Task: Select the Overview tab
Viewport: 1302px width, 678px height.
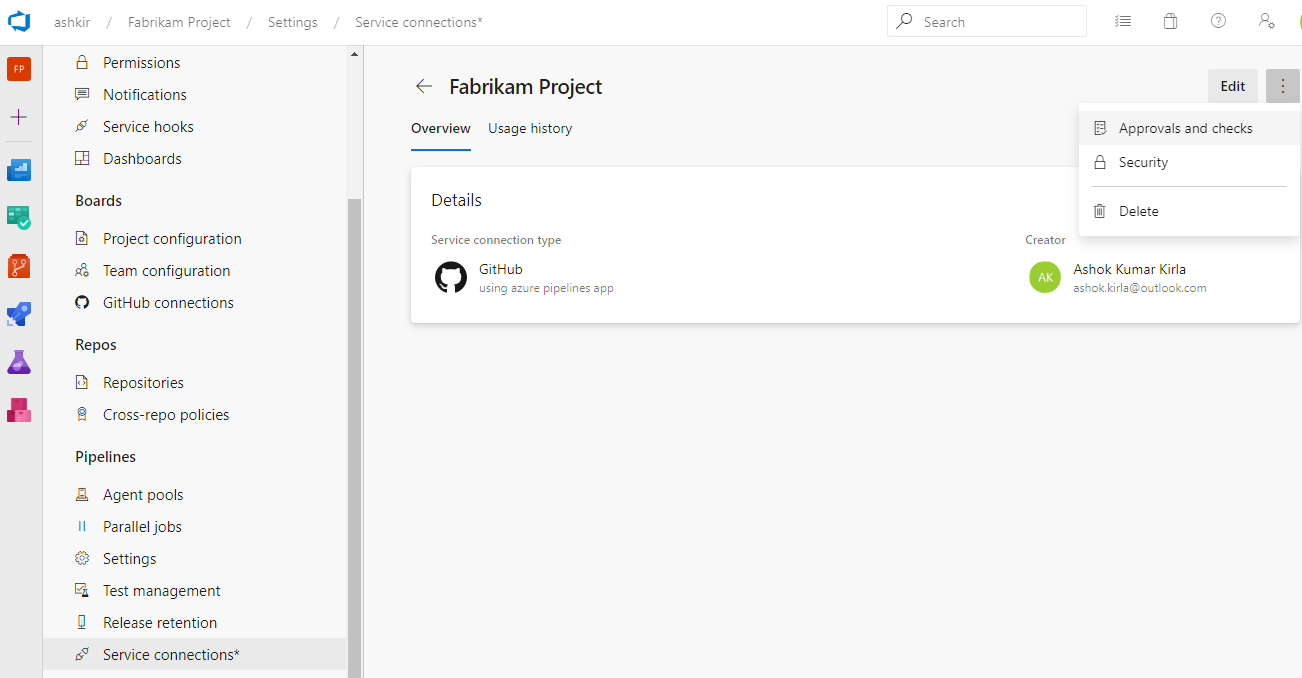Action: 440,128
